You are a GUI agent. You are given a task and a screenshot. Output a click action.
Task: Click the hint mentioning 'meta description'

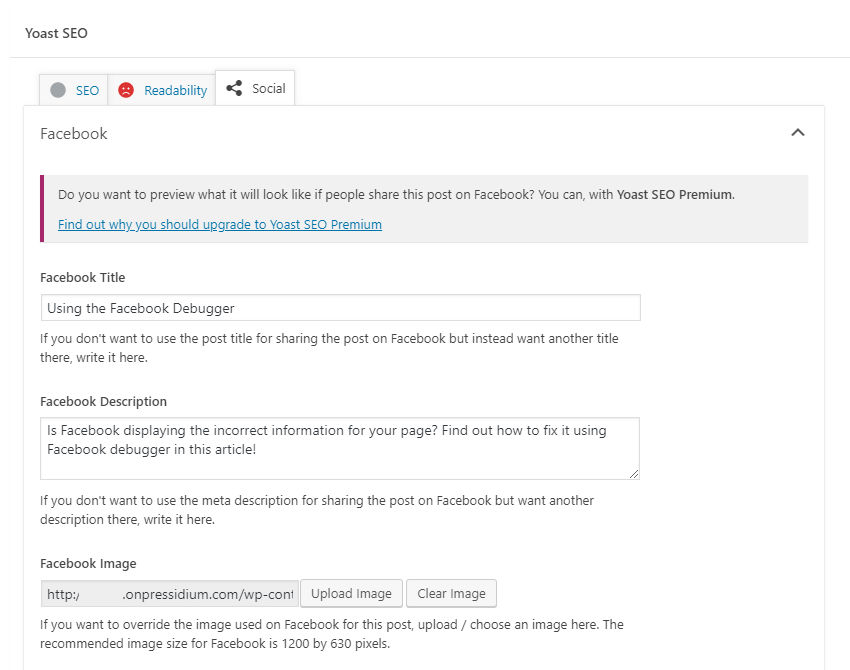tap(317, 510)
